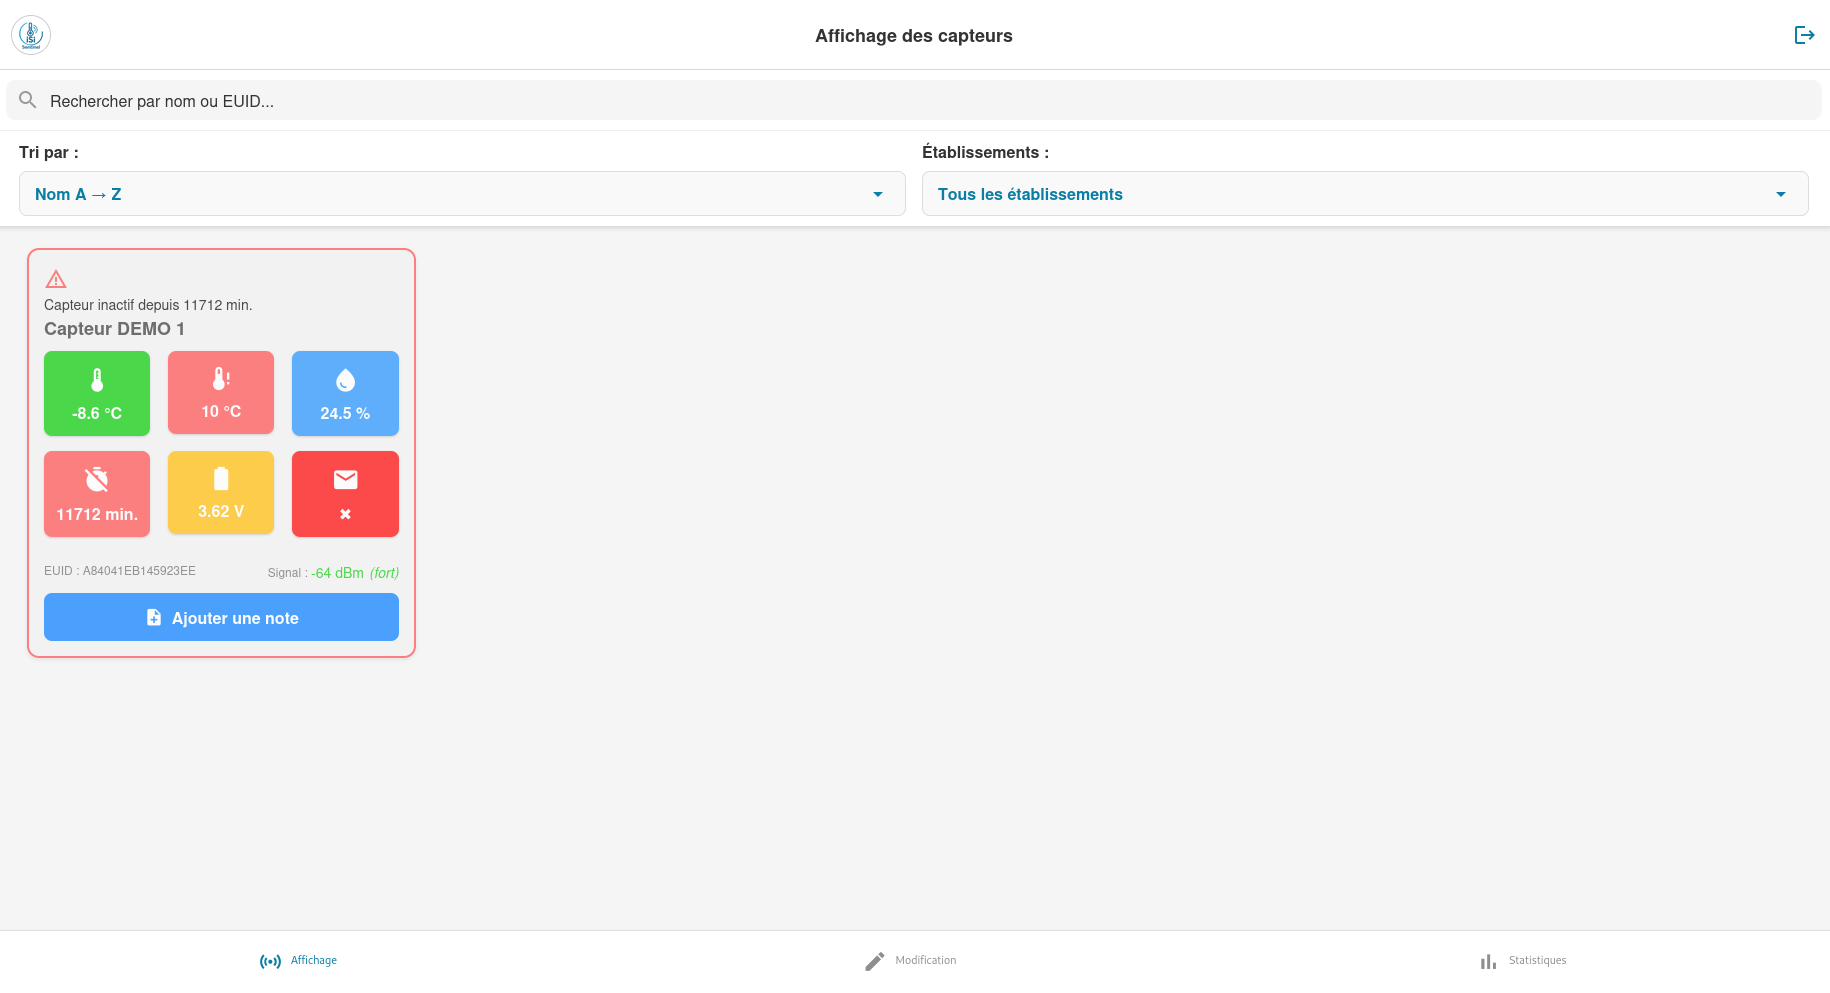Click the red mail notification tile
Screen dimensions: 1830x993
[x=345, y=494]
